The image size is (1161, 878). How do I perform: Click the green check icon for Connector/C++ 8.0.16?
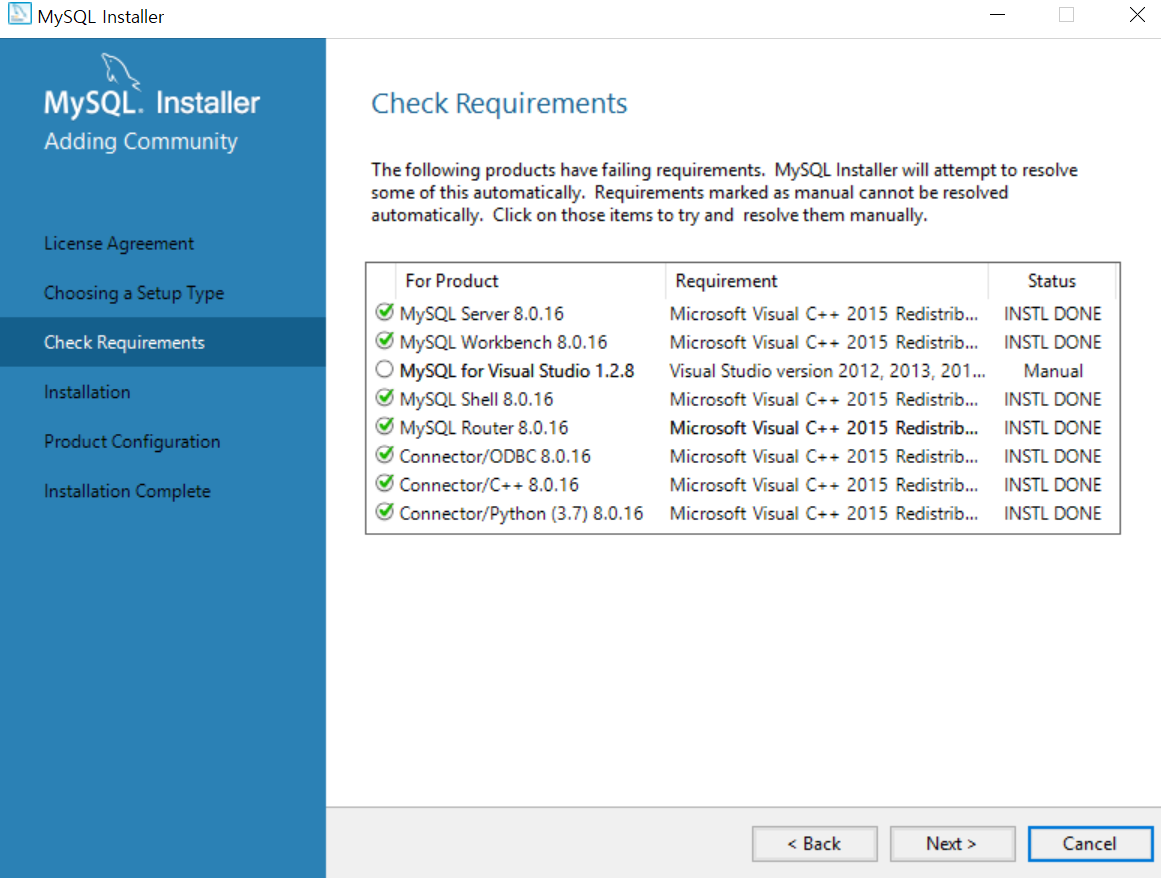click(x=384, y=483)
